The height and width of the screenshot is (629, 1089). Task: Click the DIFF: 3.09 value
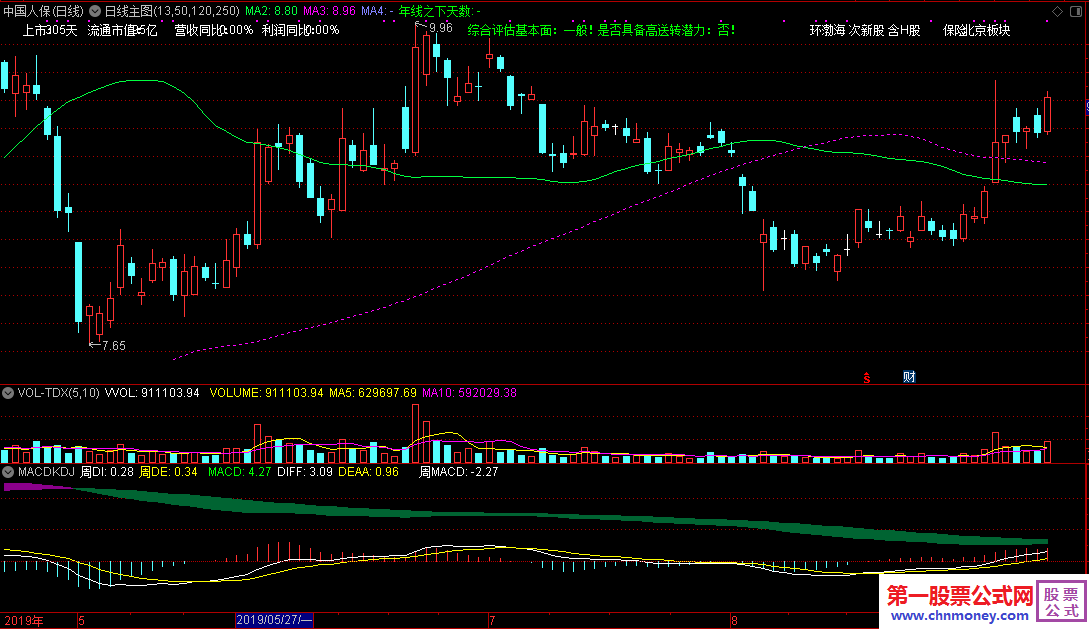(x=305, y=472)
